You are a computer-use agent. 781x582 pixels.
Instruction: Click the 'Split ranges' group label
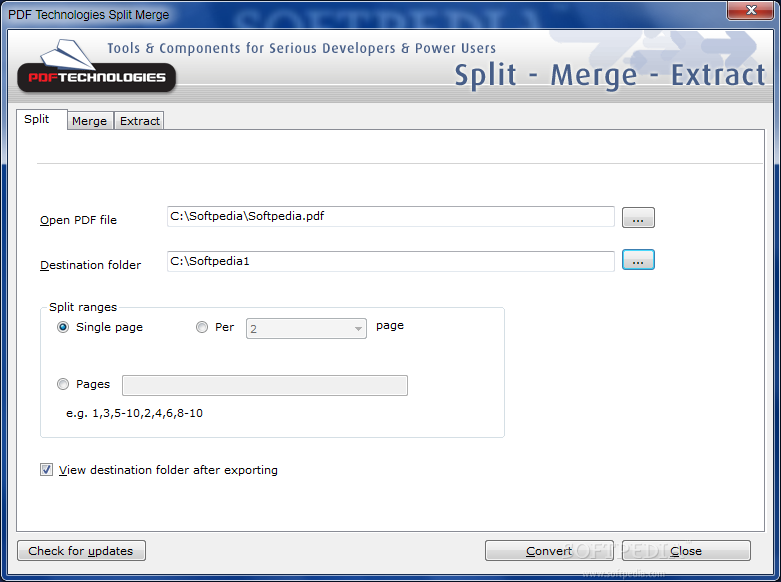tap(83, 307)
